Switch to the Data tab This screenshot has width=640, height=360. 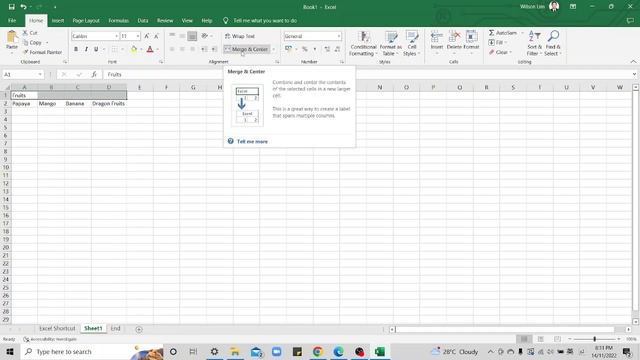pos(143,20)
